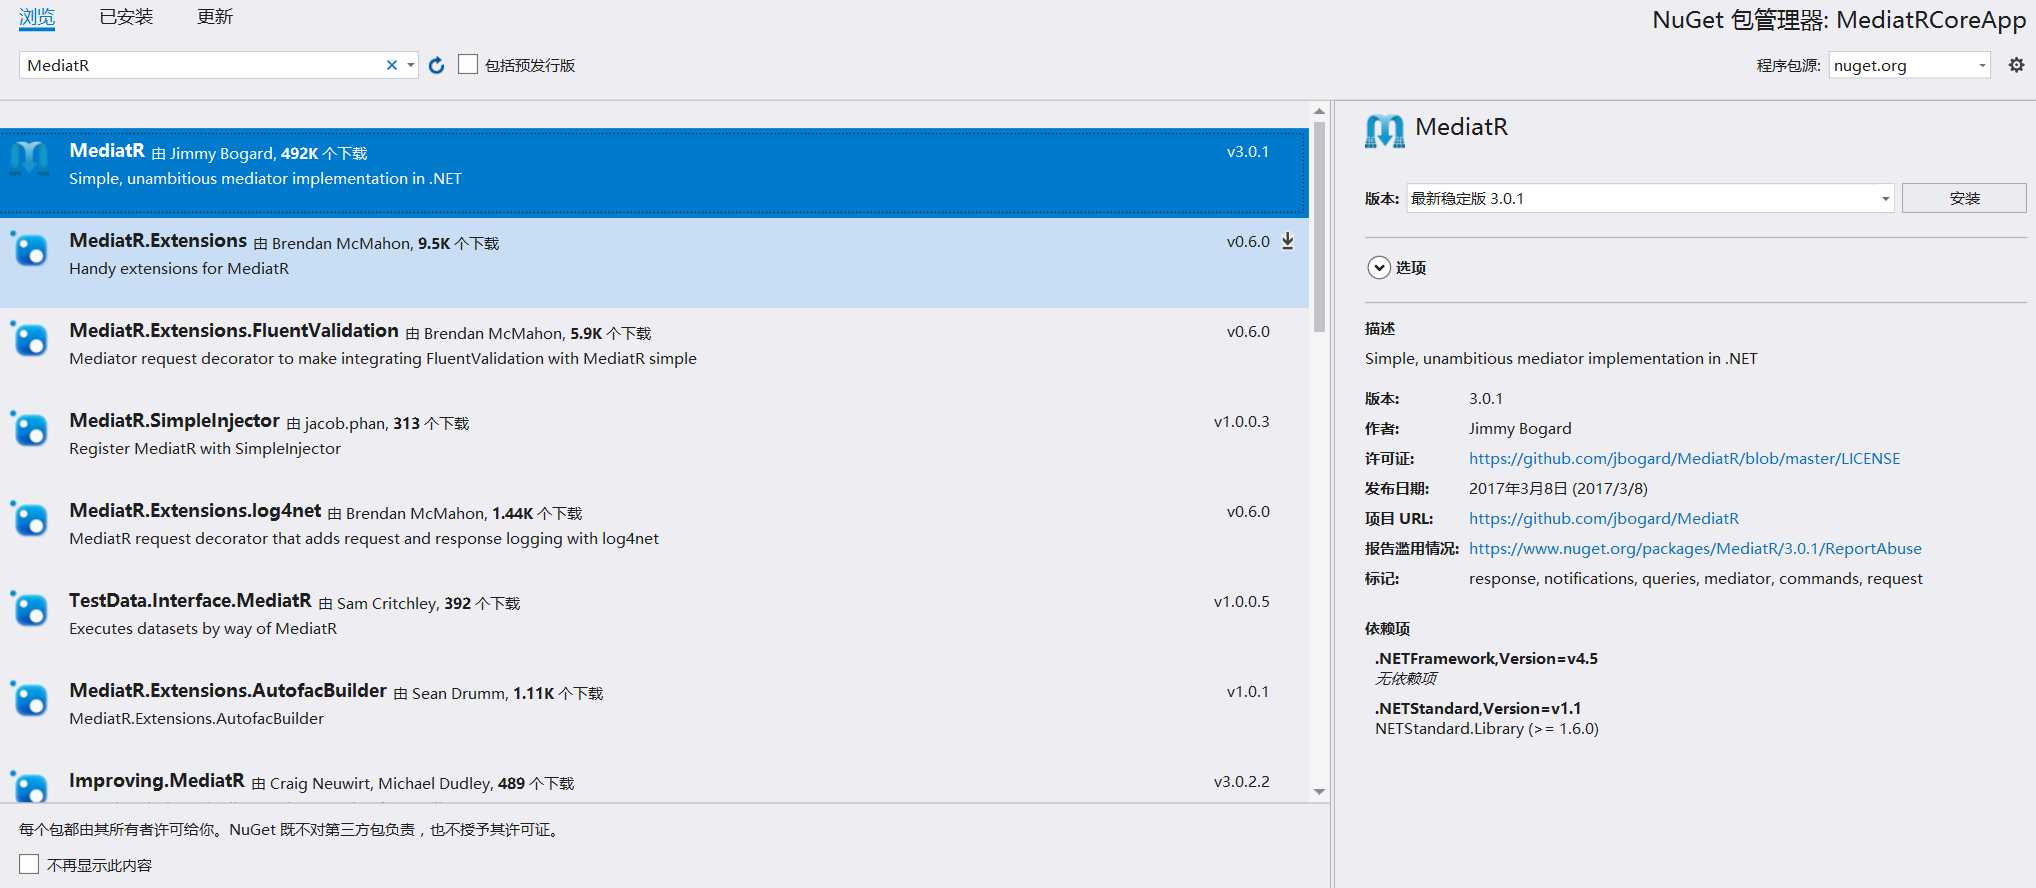This screenshot has height=888, width=2036.
Task: Click 'Register MediatR with SimpleInjector' description
Action: (x=205, y=449)
